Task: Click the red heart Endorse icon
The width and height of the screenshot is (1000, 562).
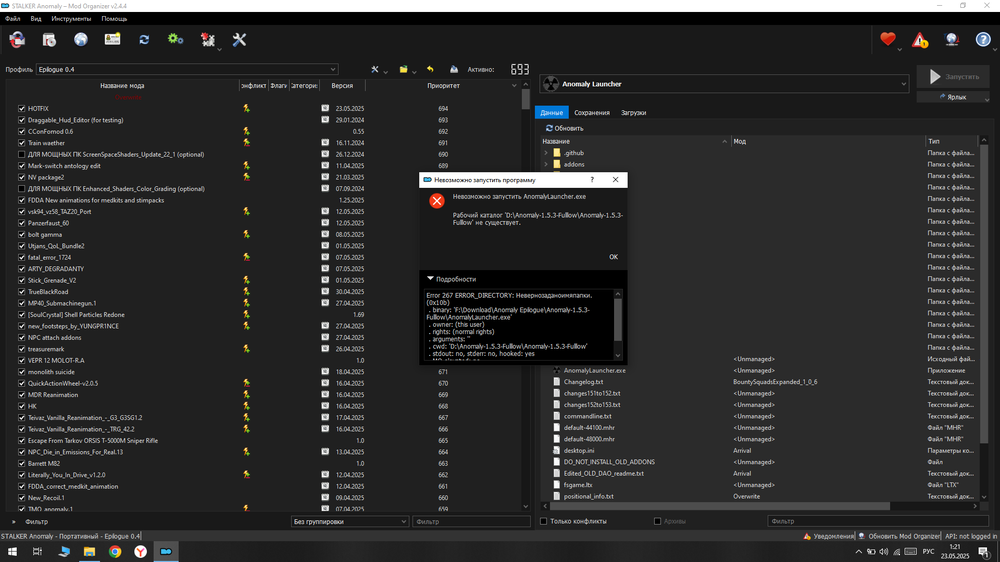Action: point(888,40)
